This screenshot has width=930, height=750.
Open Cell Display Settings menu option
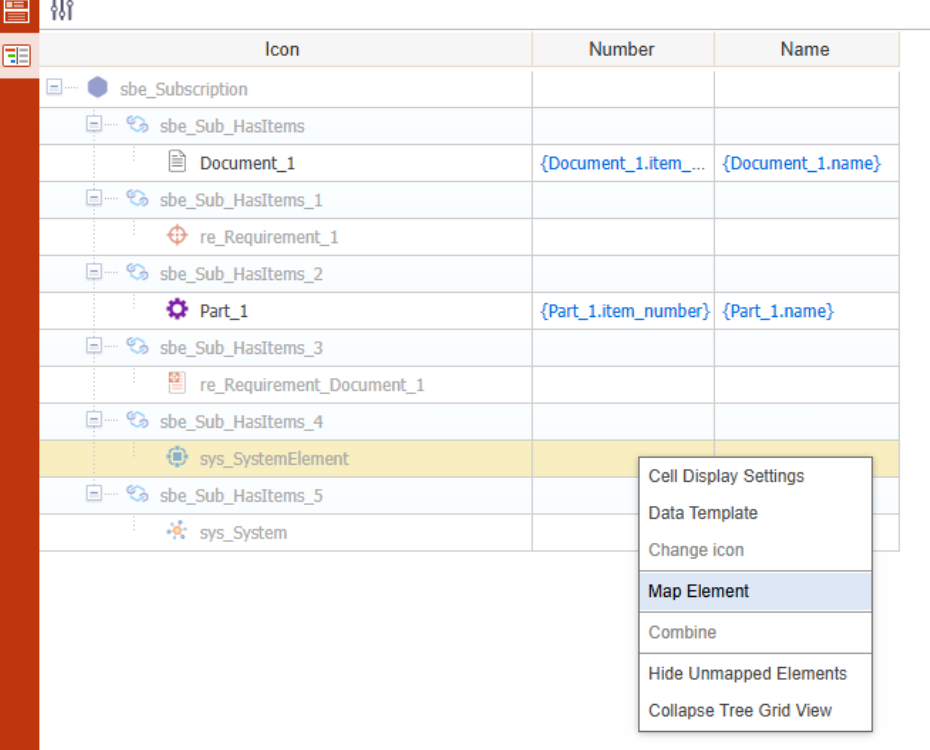726,476
